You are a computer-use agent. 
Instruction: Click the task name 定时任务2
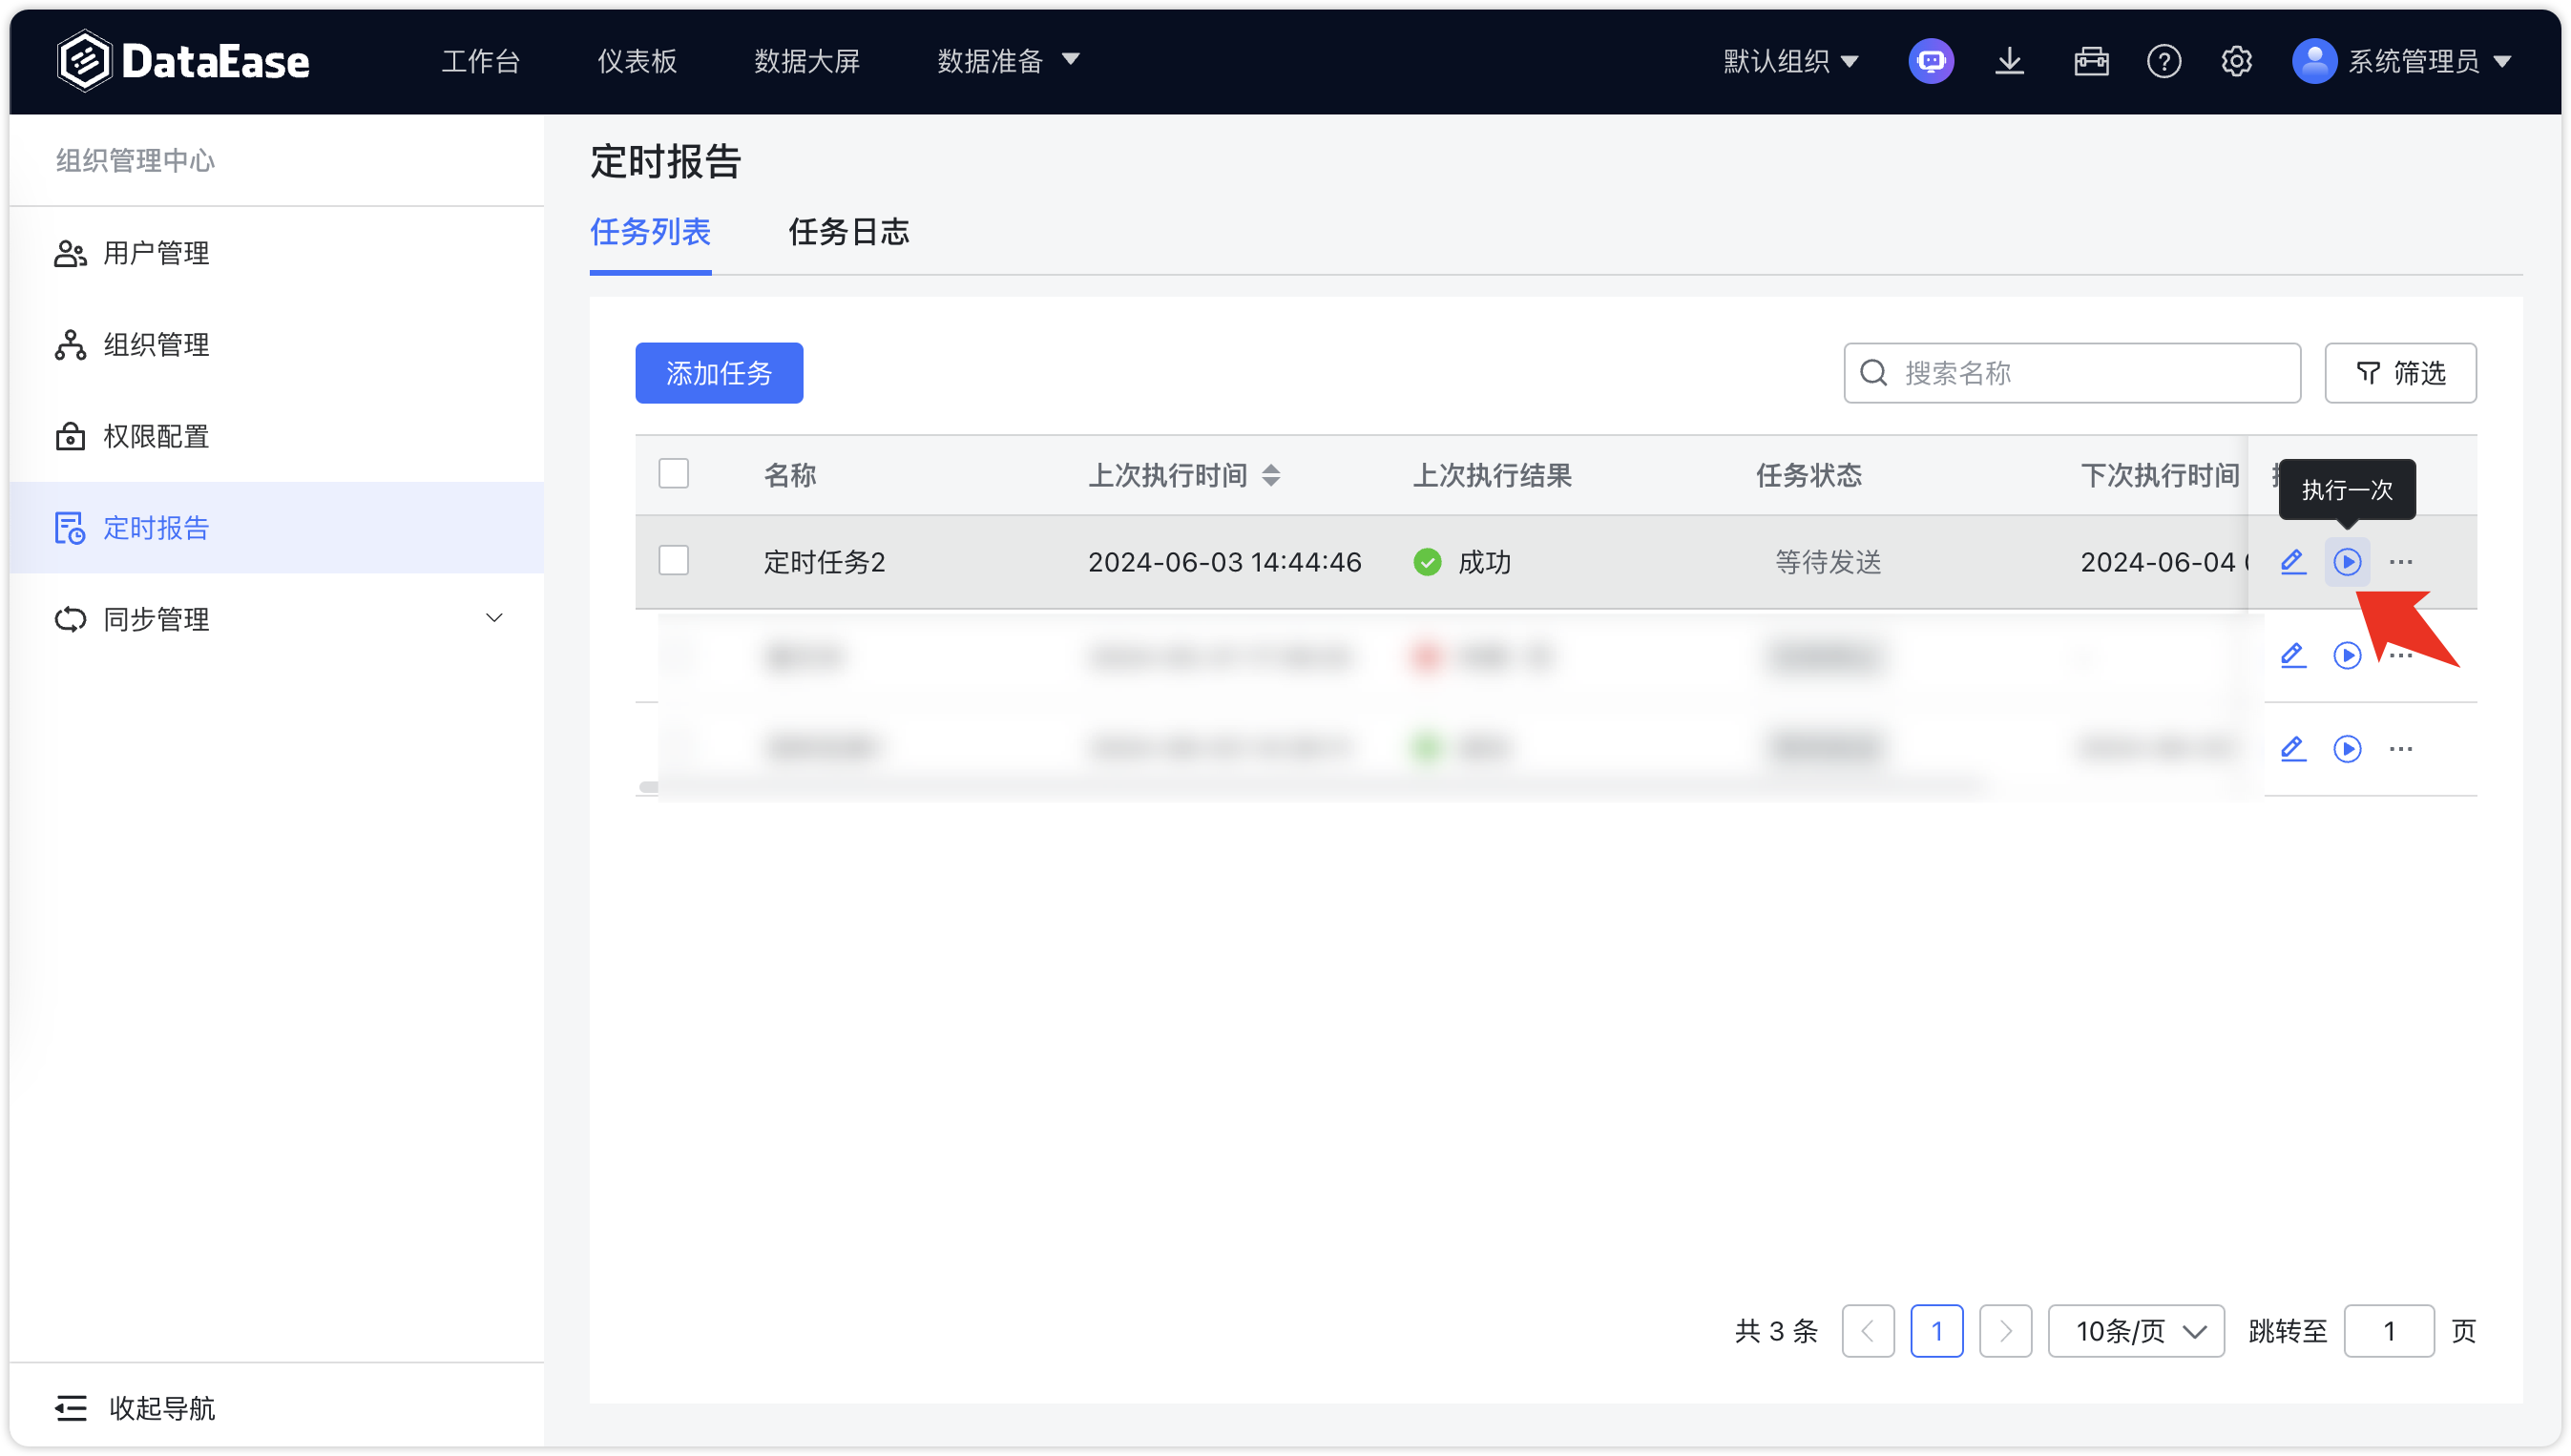pyautogui.click(x=824, y=562)
